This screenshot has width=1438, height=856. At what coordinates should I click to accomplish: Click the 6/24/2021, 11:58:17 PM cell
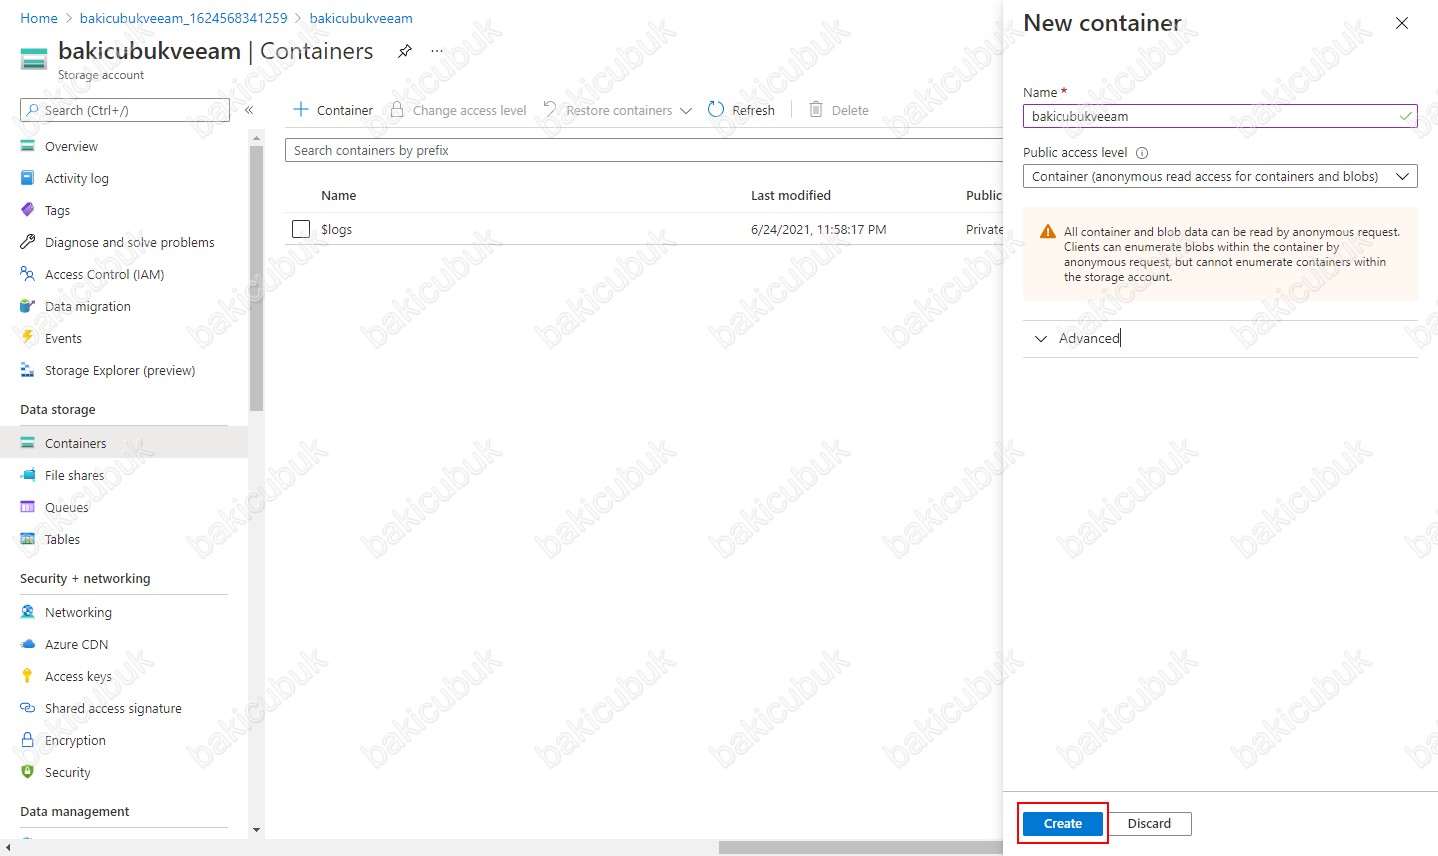point(819,229)
